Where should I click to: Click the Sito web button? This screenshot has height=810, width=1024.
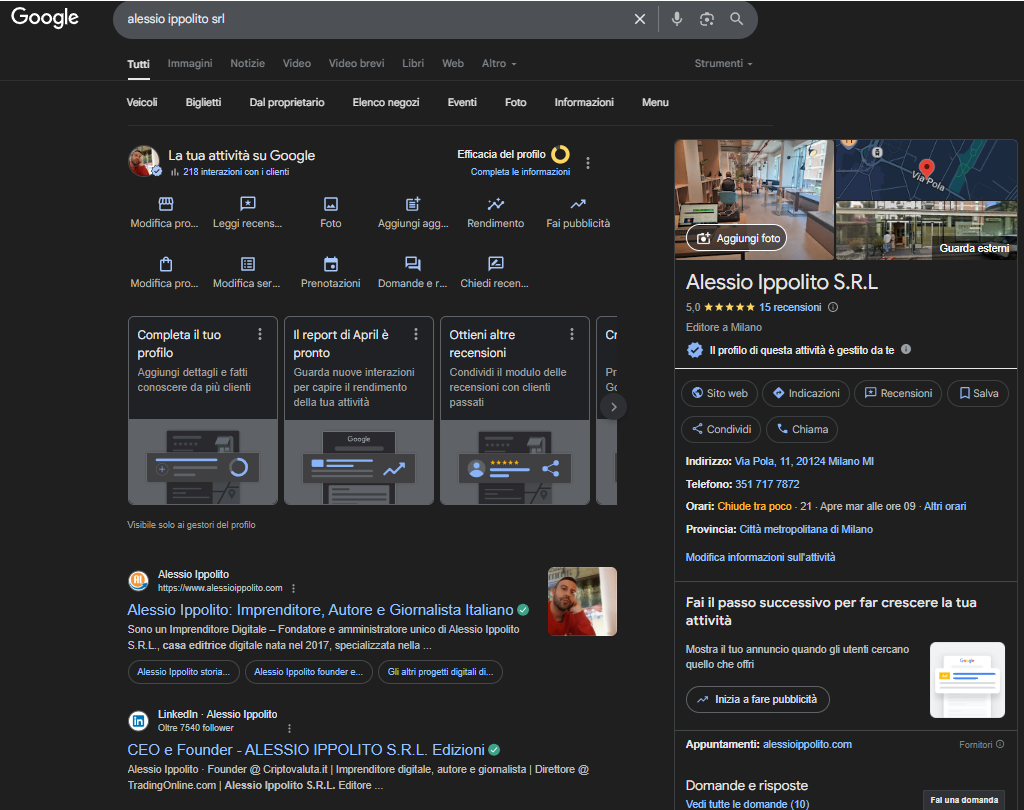pos(719,393)
